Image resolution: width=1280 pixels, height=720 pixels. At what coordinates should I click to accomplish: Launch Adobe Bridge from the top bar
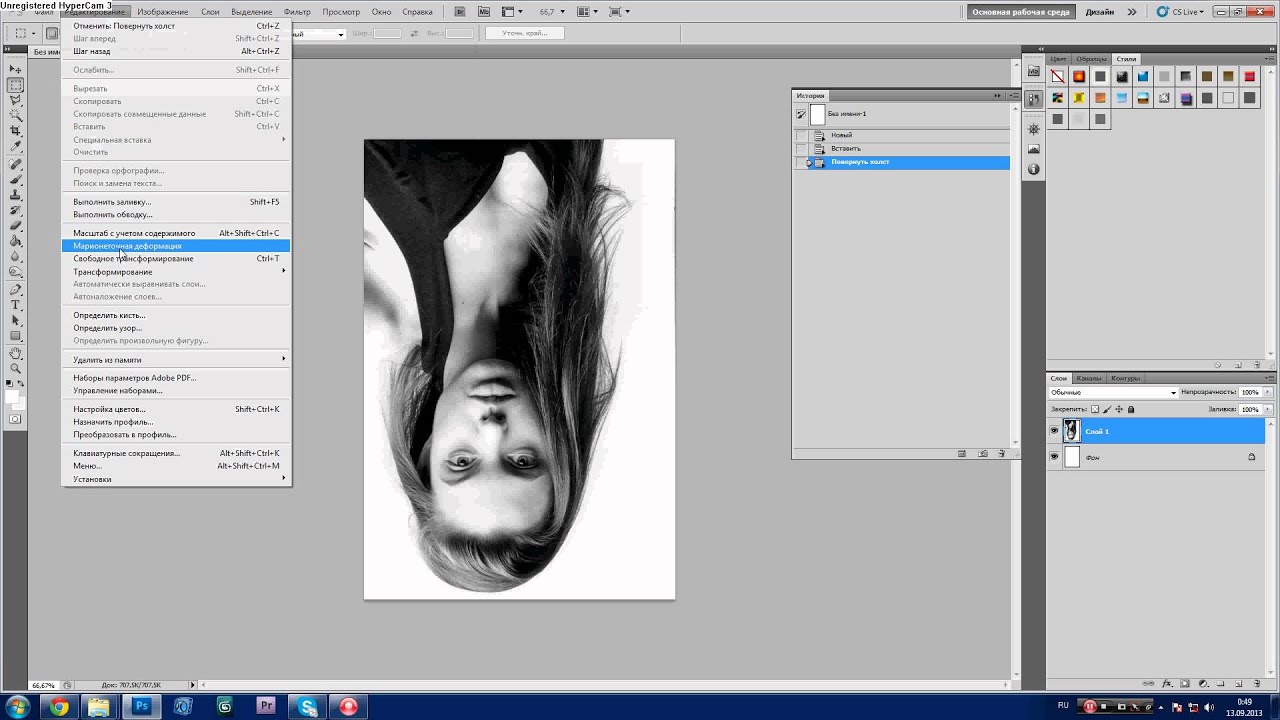pos(459,12)
